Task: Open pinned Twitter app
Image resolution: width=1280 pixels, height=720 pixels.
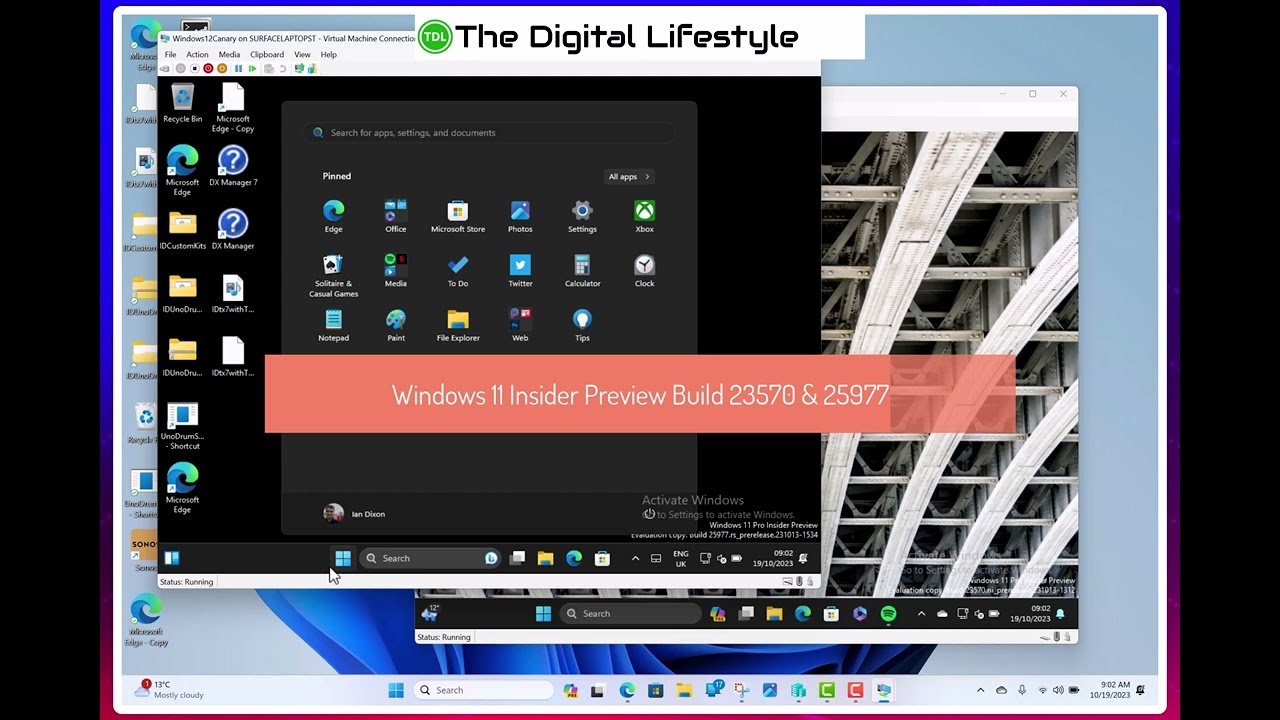Action: (x=520, y=271)
